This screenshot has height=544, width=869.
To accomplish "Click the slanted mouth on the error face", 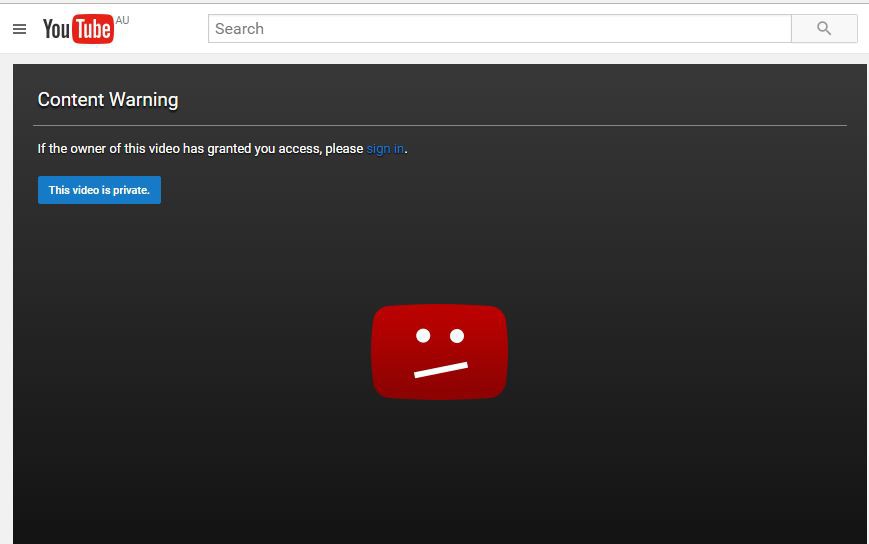I will coord(441,370).
